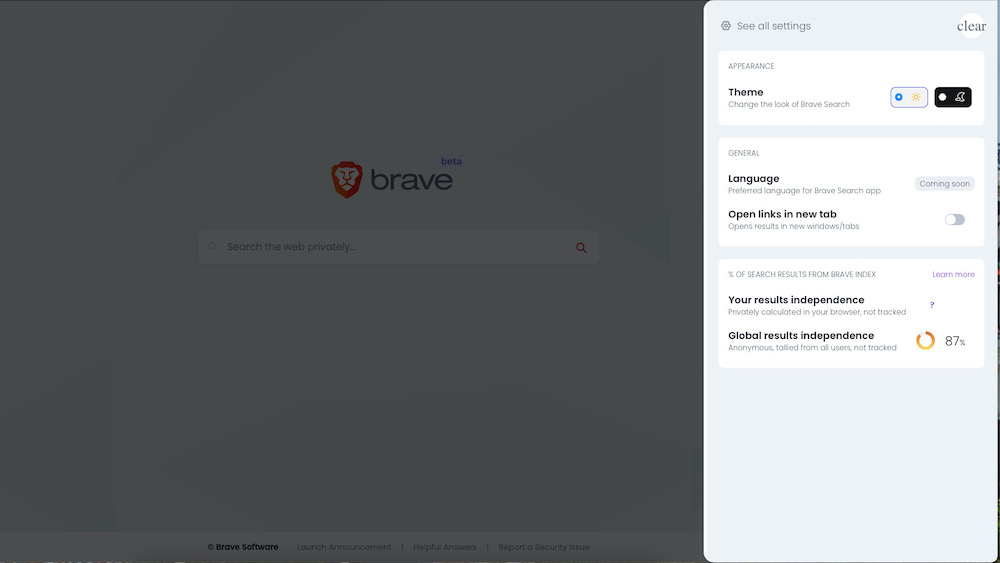Click the gear icon beside See all settings

(726, 26)
